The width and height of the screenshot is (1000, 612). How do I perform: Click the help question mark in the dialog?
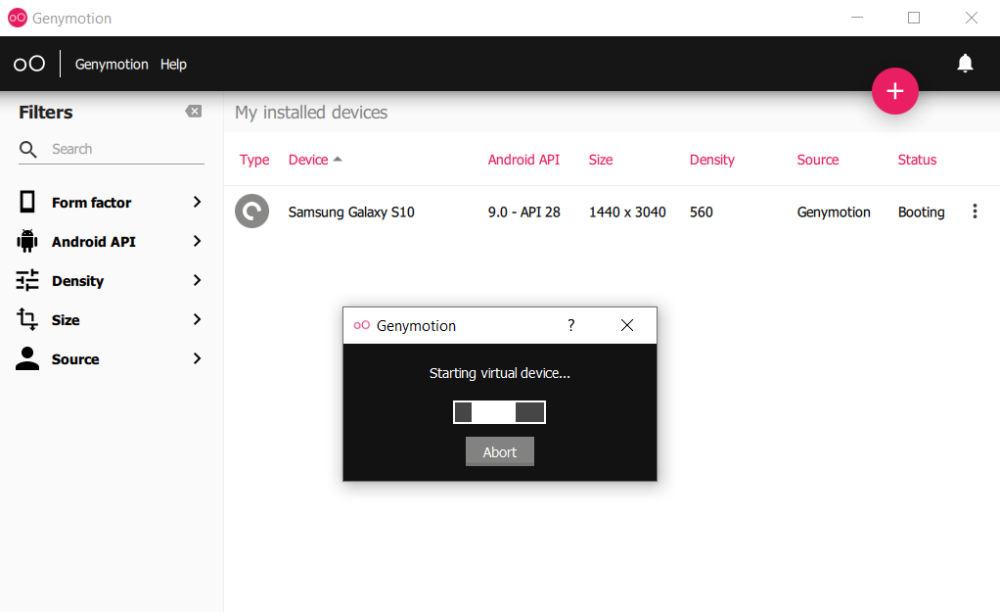coord(571,326)
